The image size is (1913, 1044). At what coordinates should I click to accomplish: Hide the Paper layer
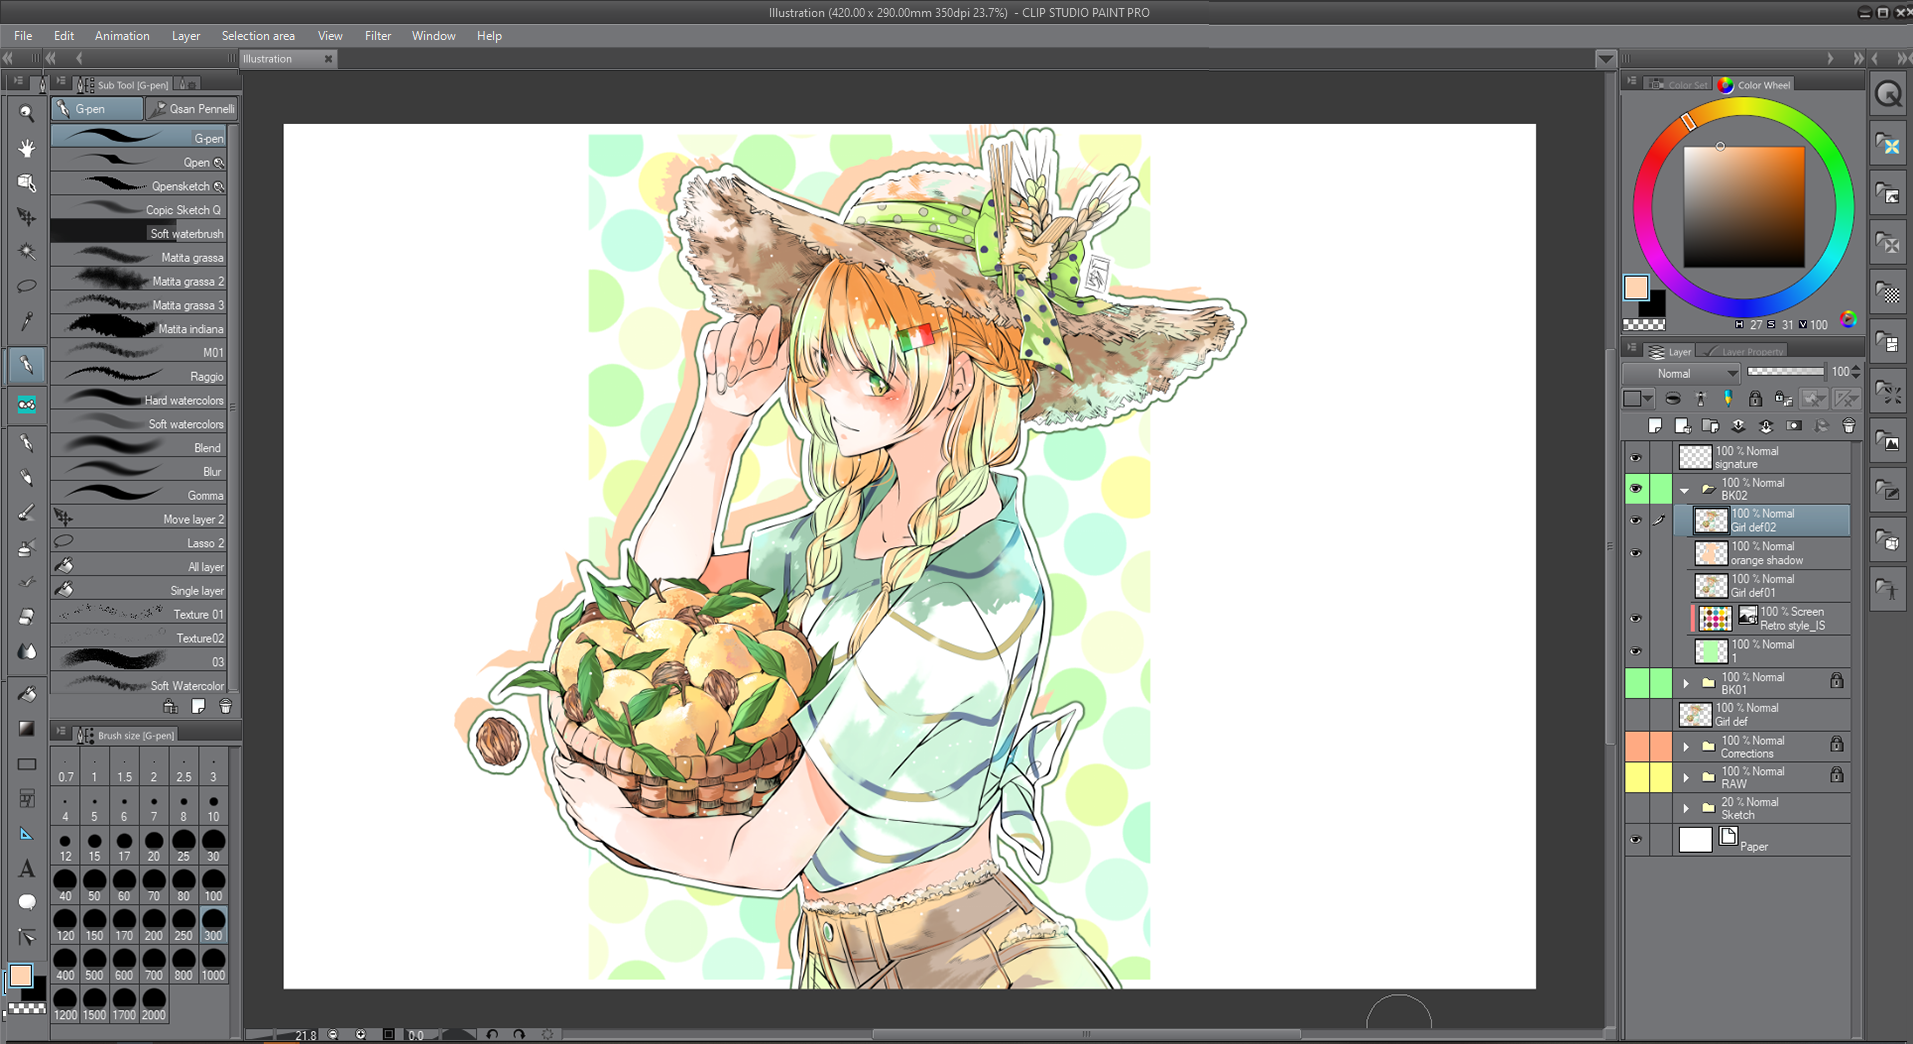(1636, 840)
